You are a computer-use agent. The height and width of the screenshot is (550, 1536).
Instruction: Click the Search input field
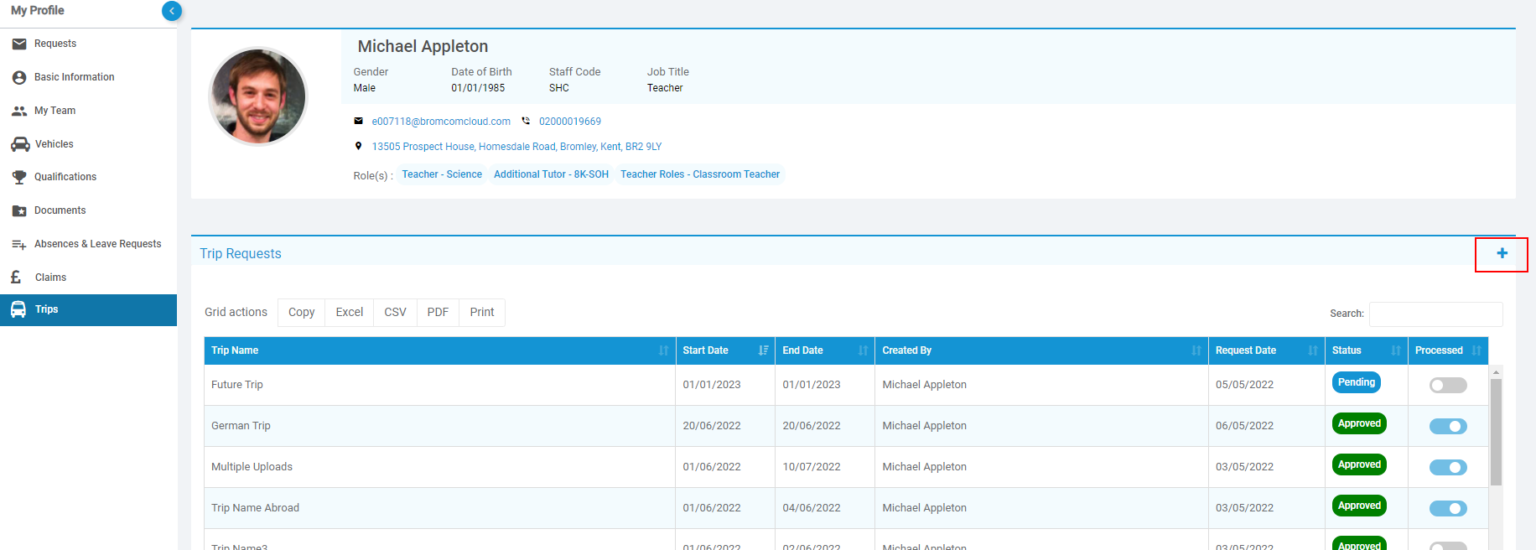point(1435,314)
